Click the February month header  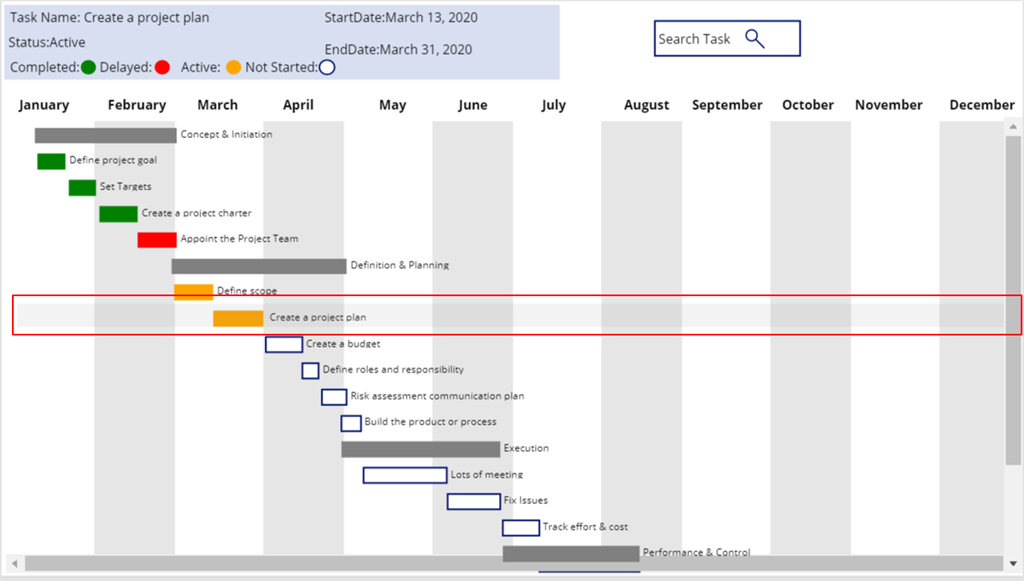136,105
